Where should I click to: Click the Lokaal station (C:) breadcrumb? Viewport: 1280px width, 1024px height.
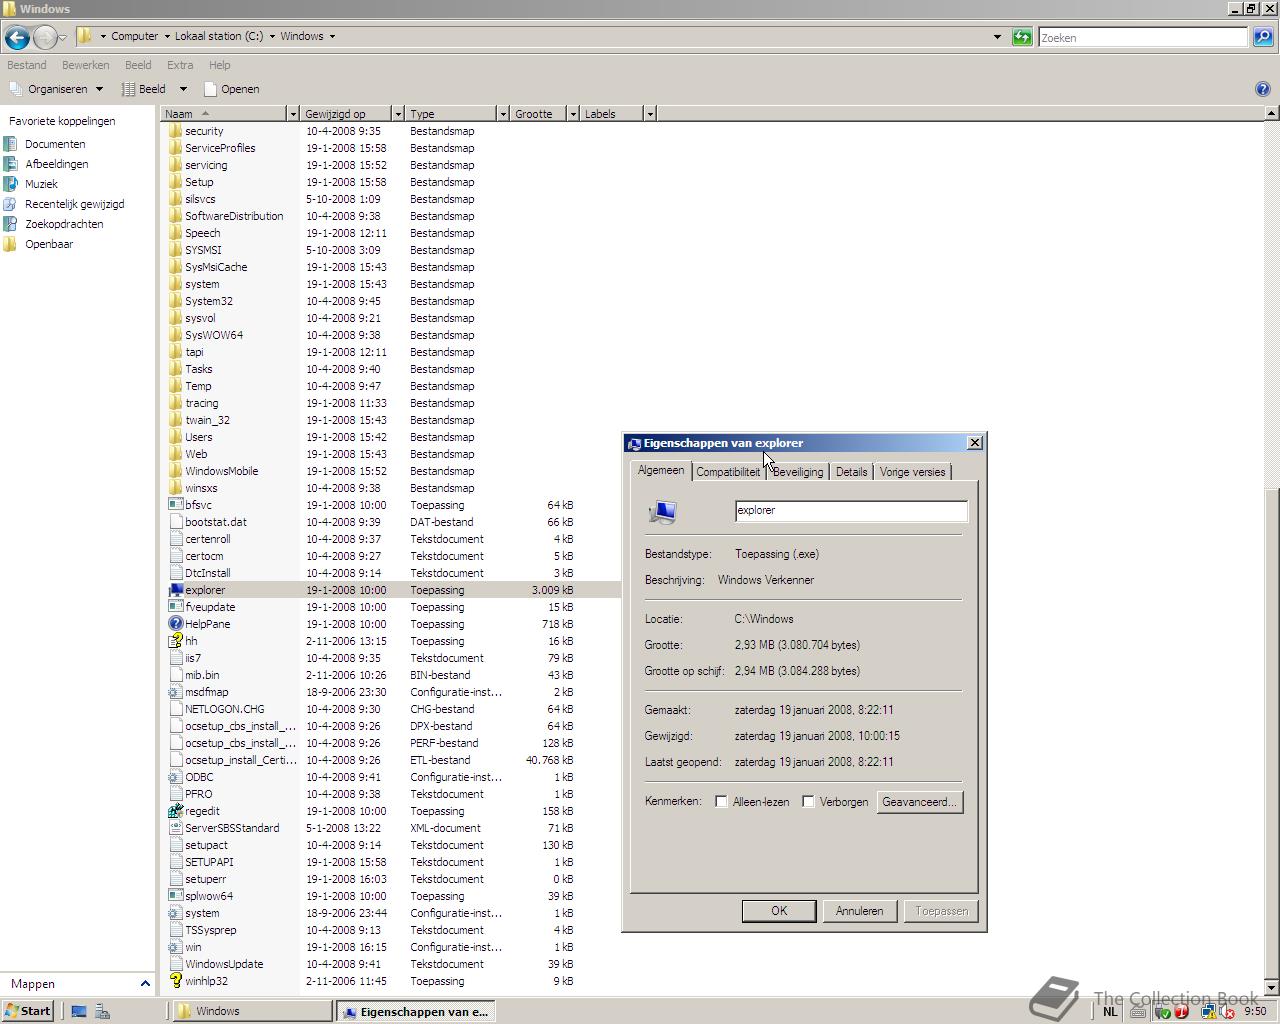219,36
